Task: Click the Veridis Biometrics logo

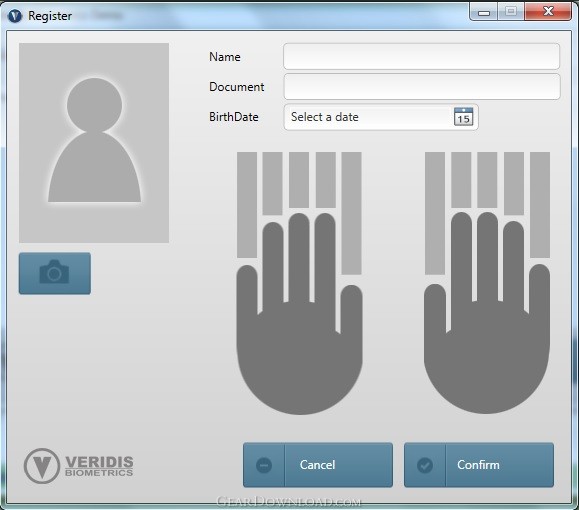Action: click(x=79, y=466)
